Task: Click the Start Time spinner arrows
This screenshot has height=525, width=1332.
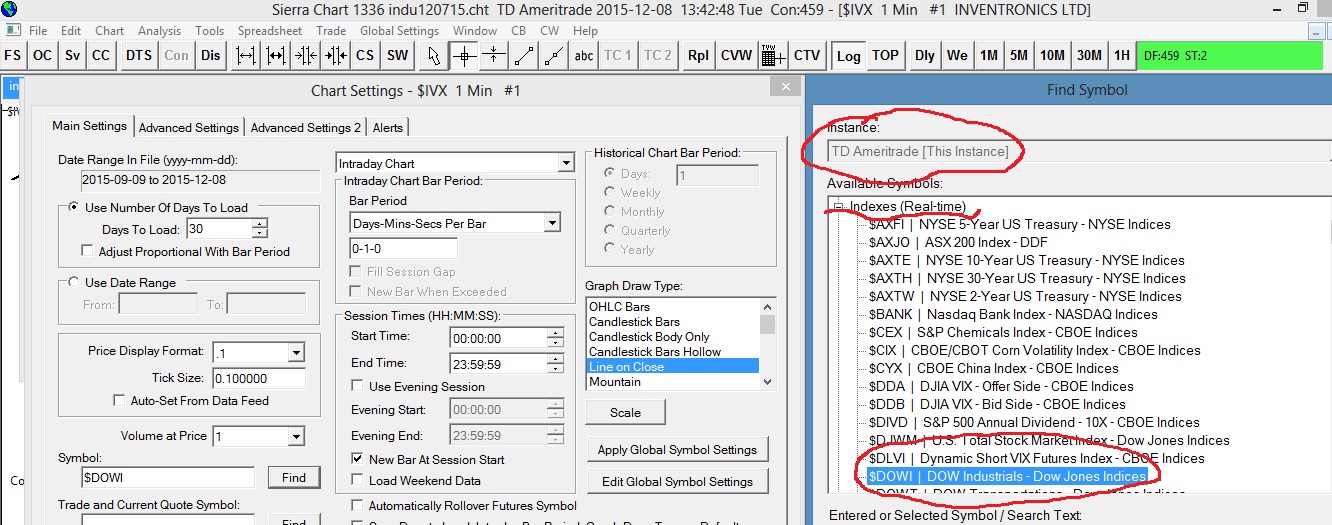Action: coord(555,338)
